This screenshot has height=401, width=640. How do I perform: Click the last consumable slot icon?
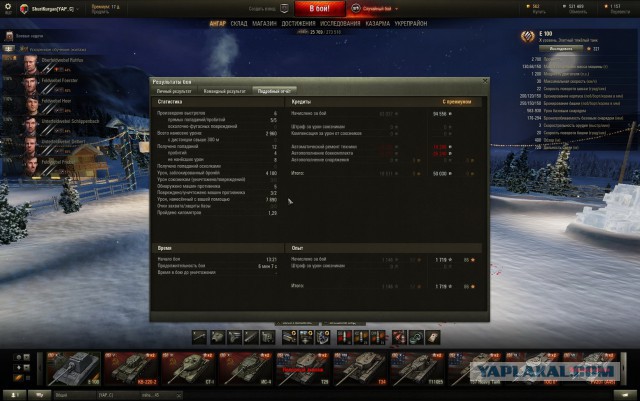click(x=433, y=337)
